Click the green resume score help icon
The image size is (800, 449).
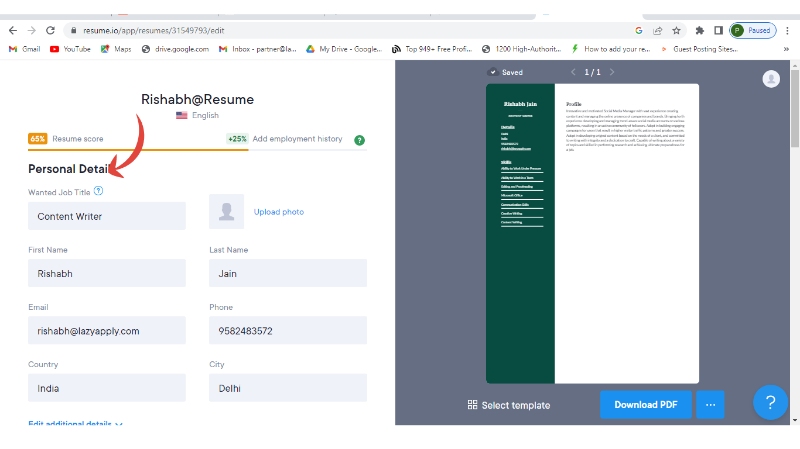(x=359, y=140)
